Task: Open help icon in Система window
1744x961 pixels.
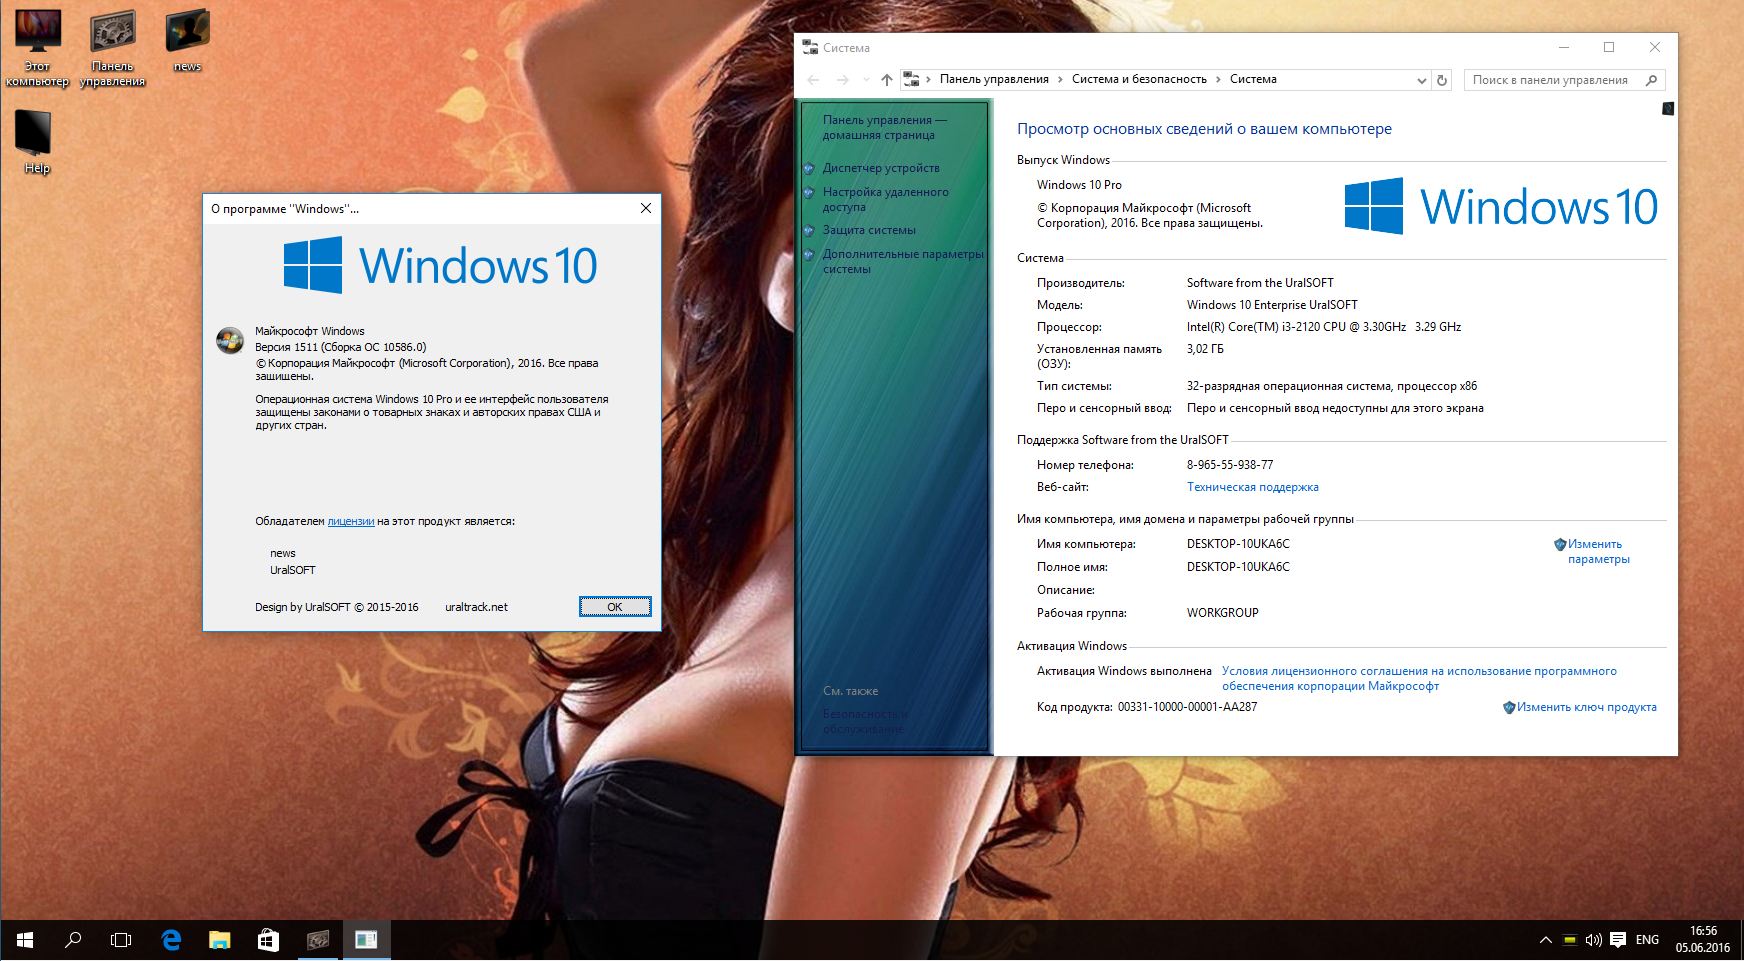Action: tap(1668, 108)
